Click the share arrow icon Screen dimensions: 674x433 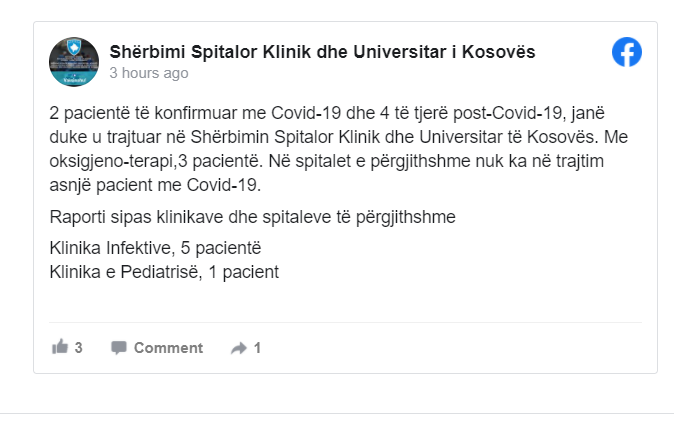tap(238, 348)
